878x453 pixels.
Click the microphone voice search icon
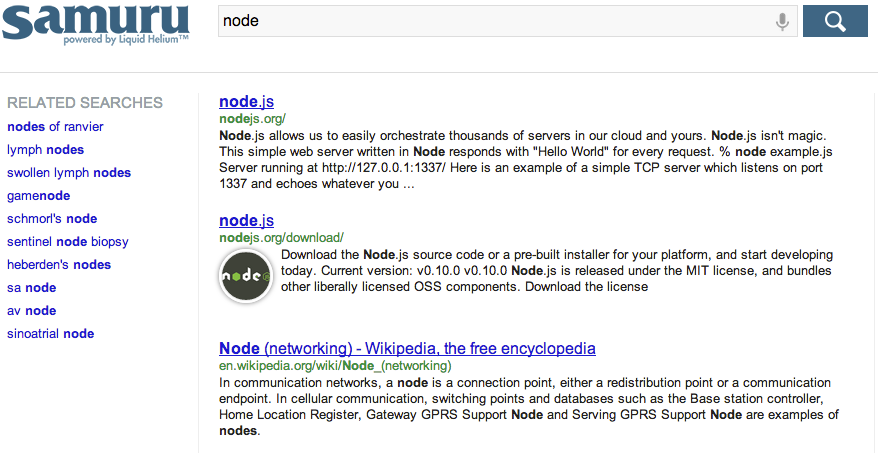pyautogui.click(x=782, y=22)
